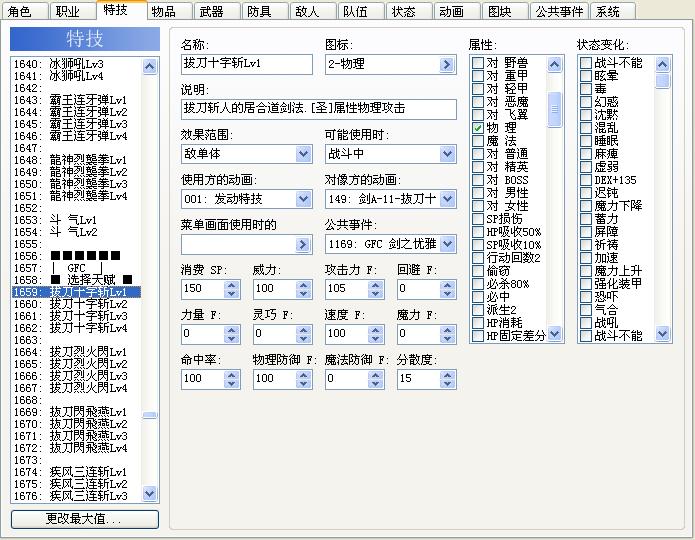Screen dimensions: 695x540
Task: Switch to the 武器 tab
Action: pos(217,11)
